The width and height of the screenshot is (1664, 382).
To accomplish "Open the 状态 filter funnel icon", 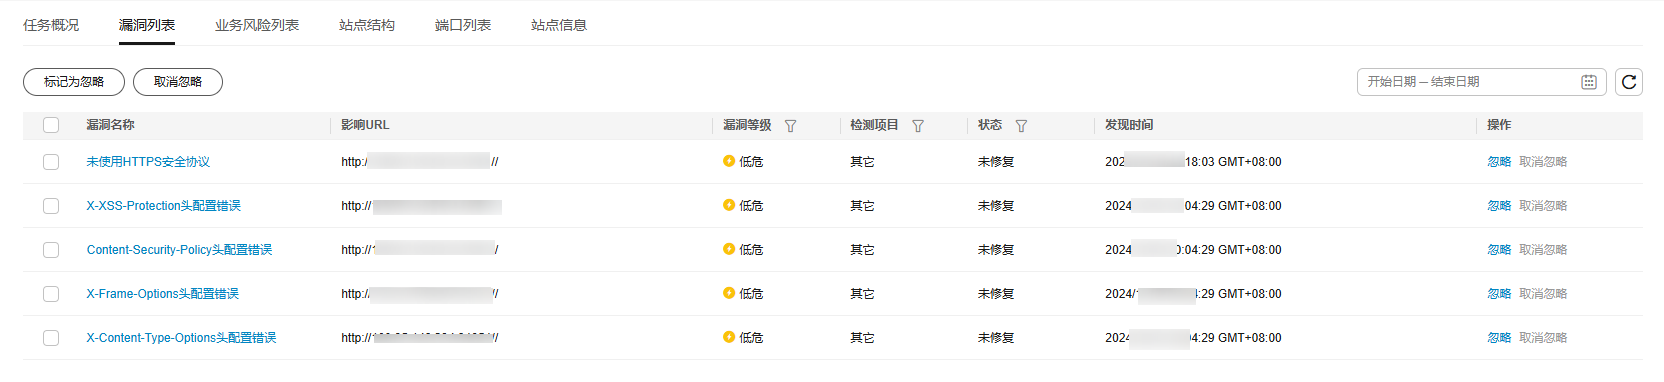I will point(1021,126).
